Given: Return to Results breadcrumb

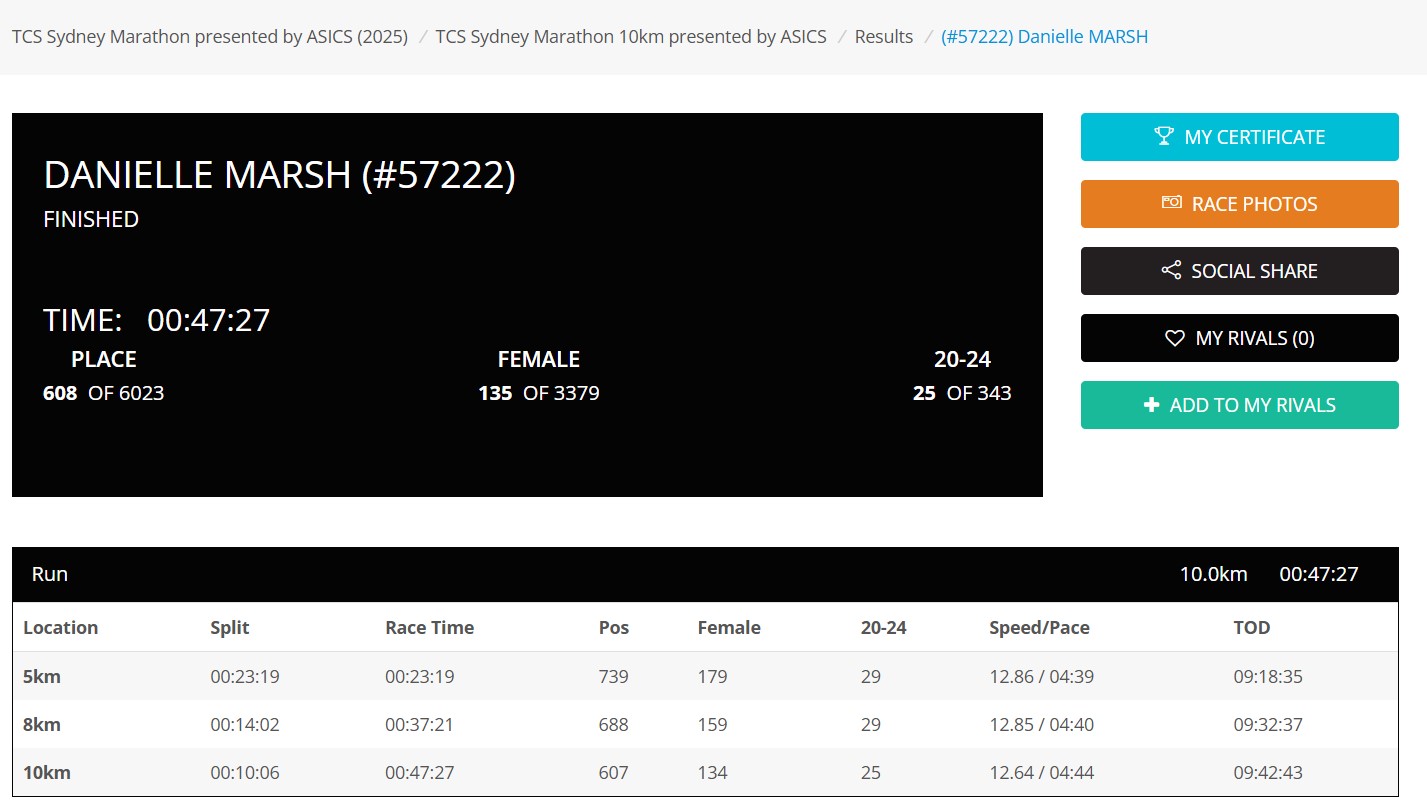Looking at the screenshot, I should tap(884, 37).
